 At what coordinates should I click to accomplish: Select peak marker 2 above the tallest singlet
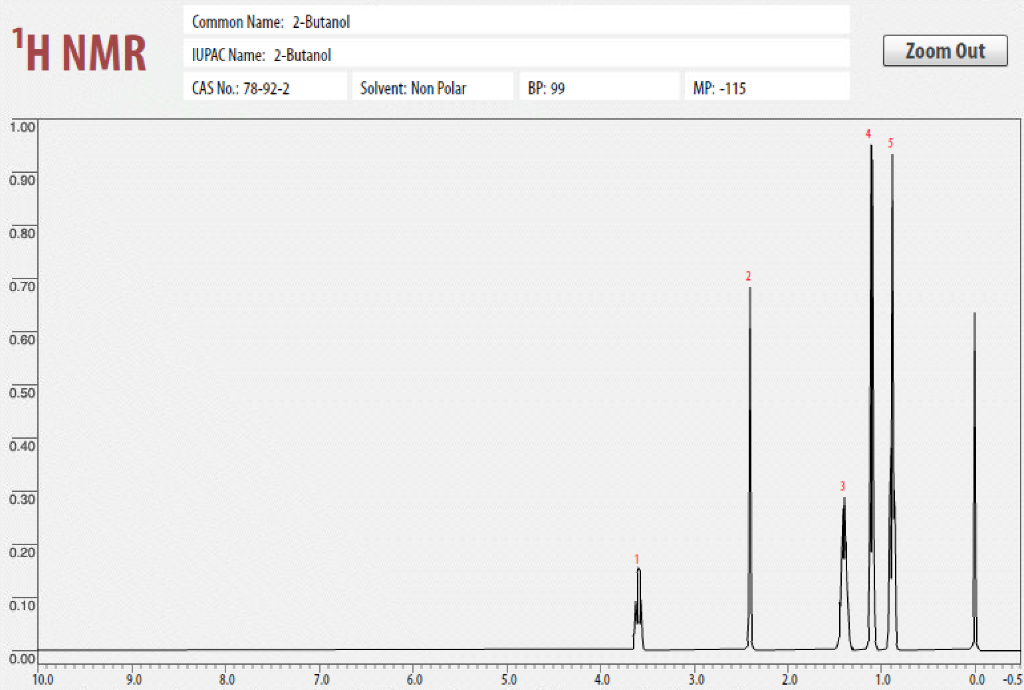click(746, 275)
